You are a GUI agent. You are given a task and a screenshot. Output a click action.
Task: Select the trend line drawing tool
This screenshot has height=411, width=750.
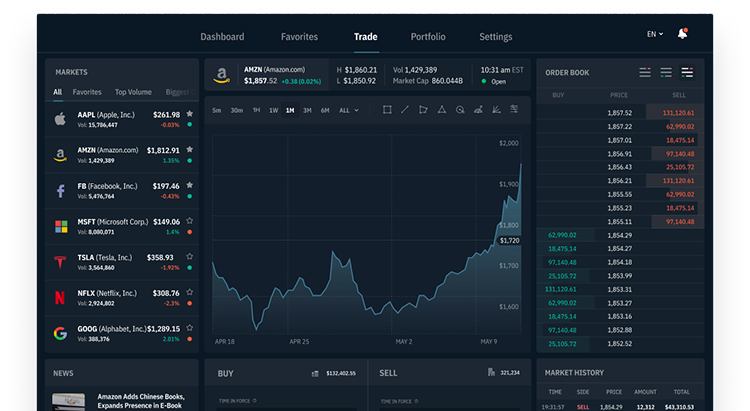(405, 110)
